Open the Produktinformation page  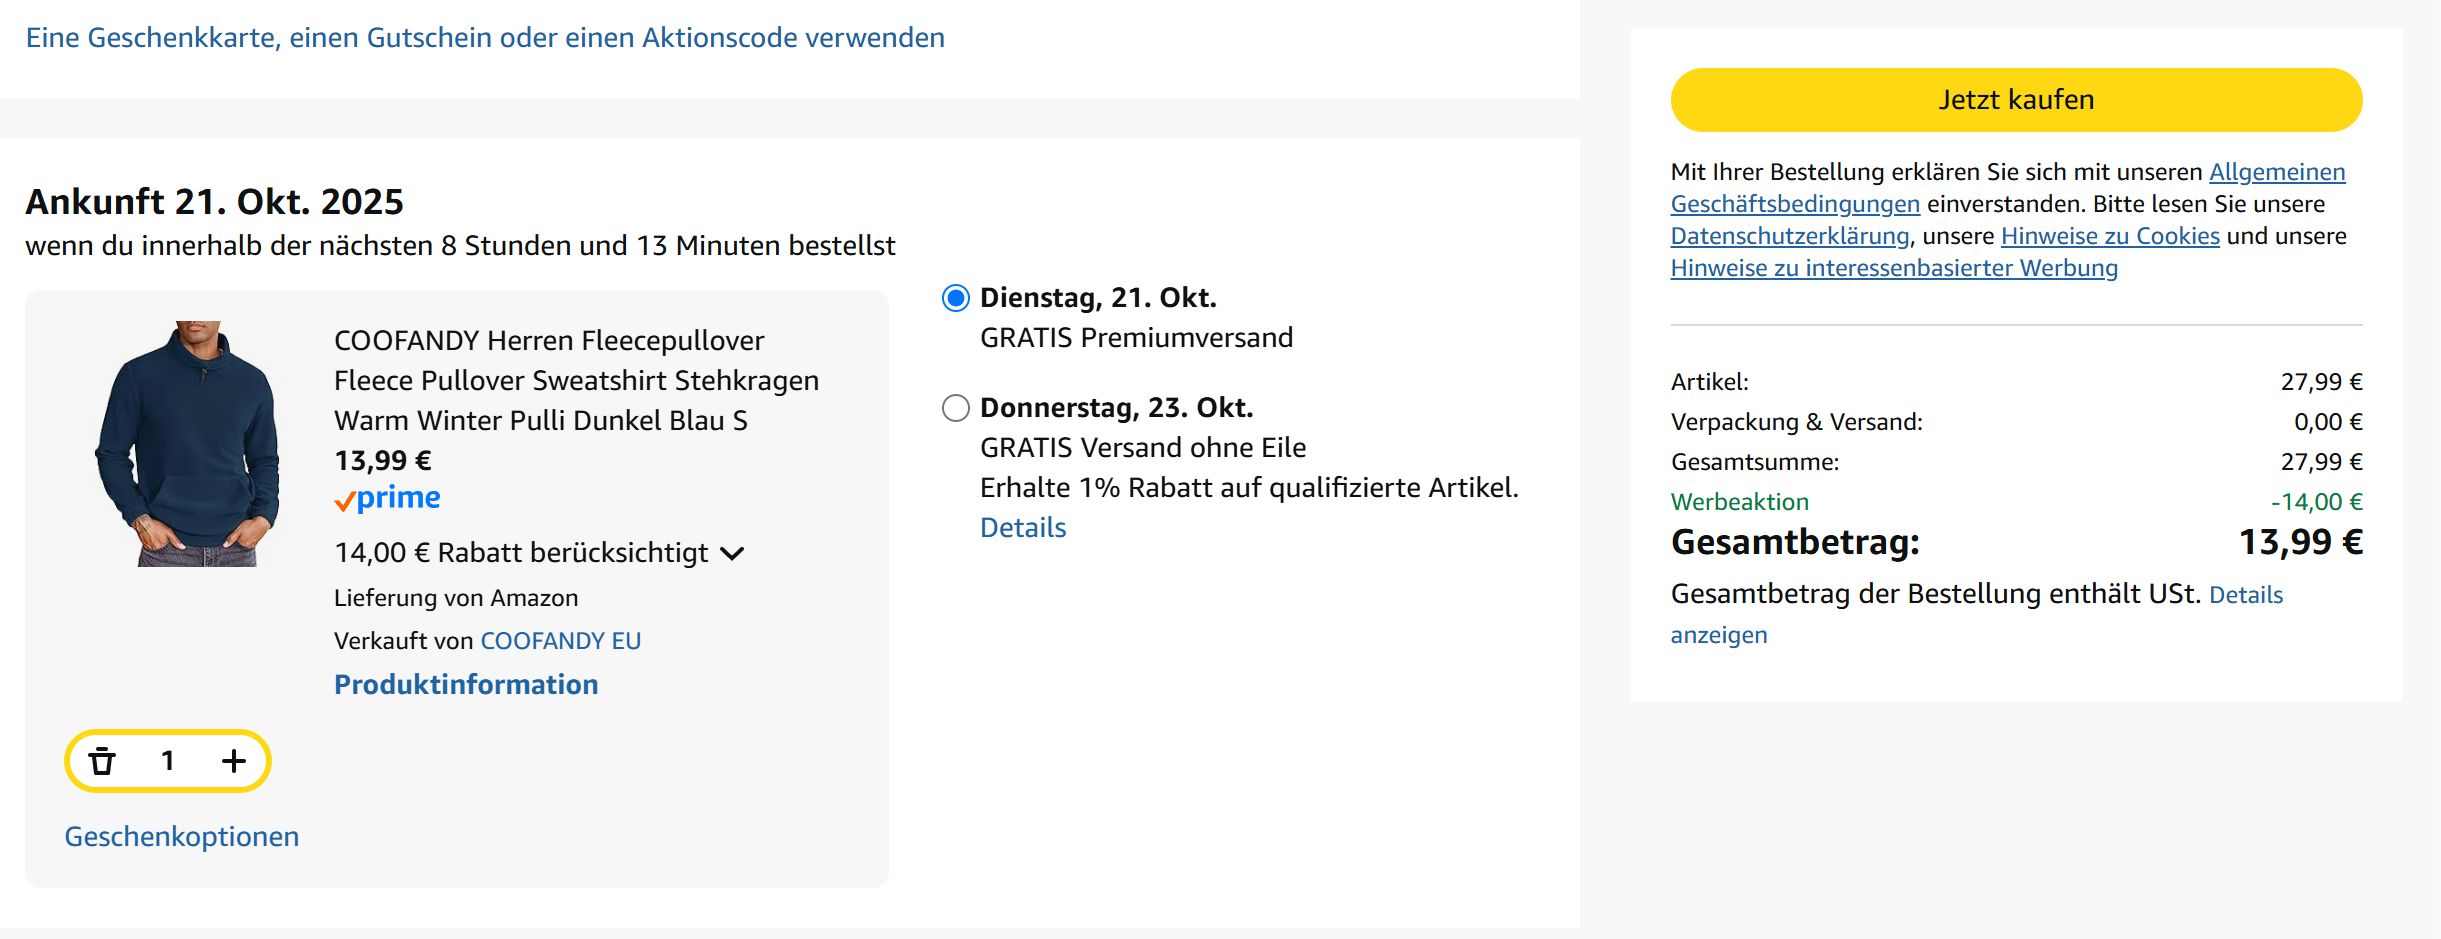(x=466, y=684)
